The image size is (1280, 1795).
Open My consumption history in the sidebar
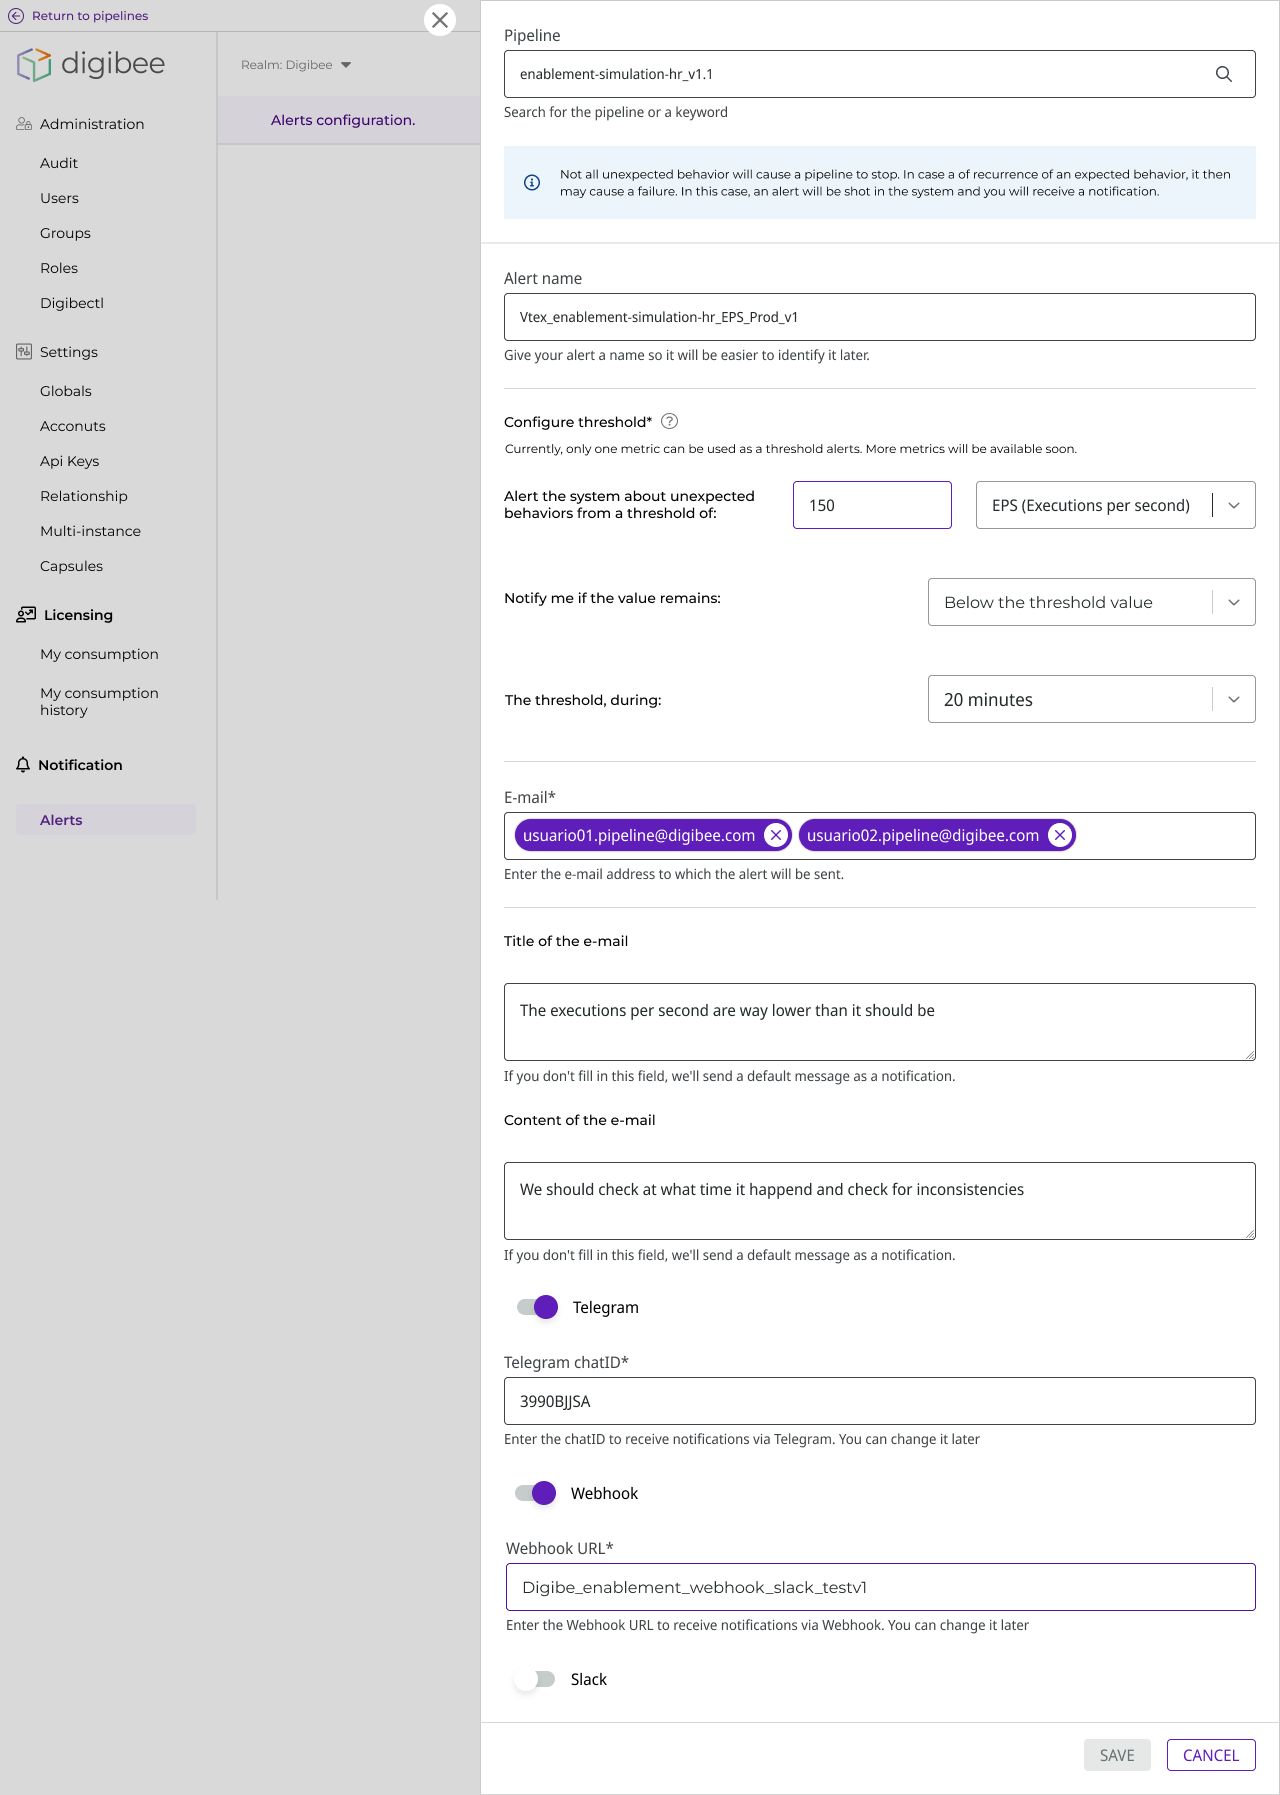[x=99, y=701]
